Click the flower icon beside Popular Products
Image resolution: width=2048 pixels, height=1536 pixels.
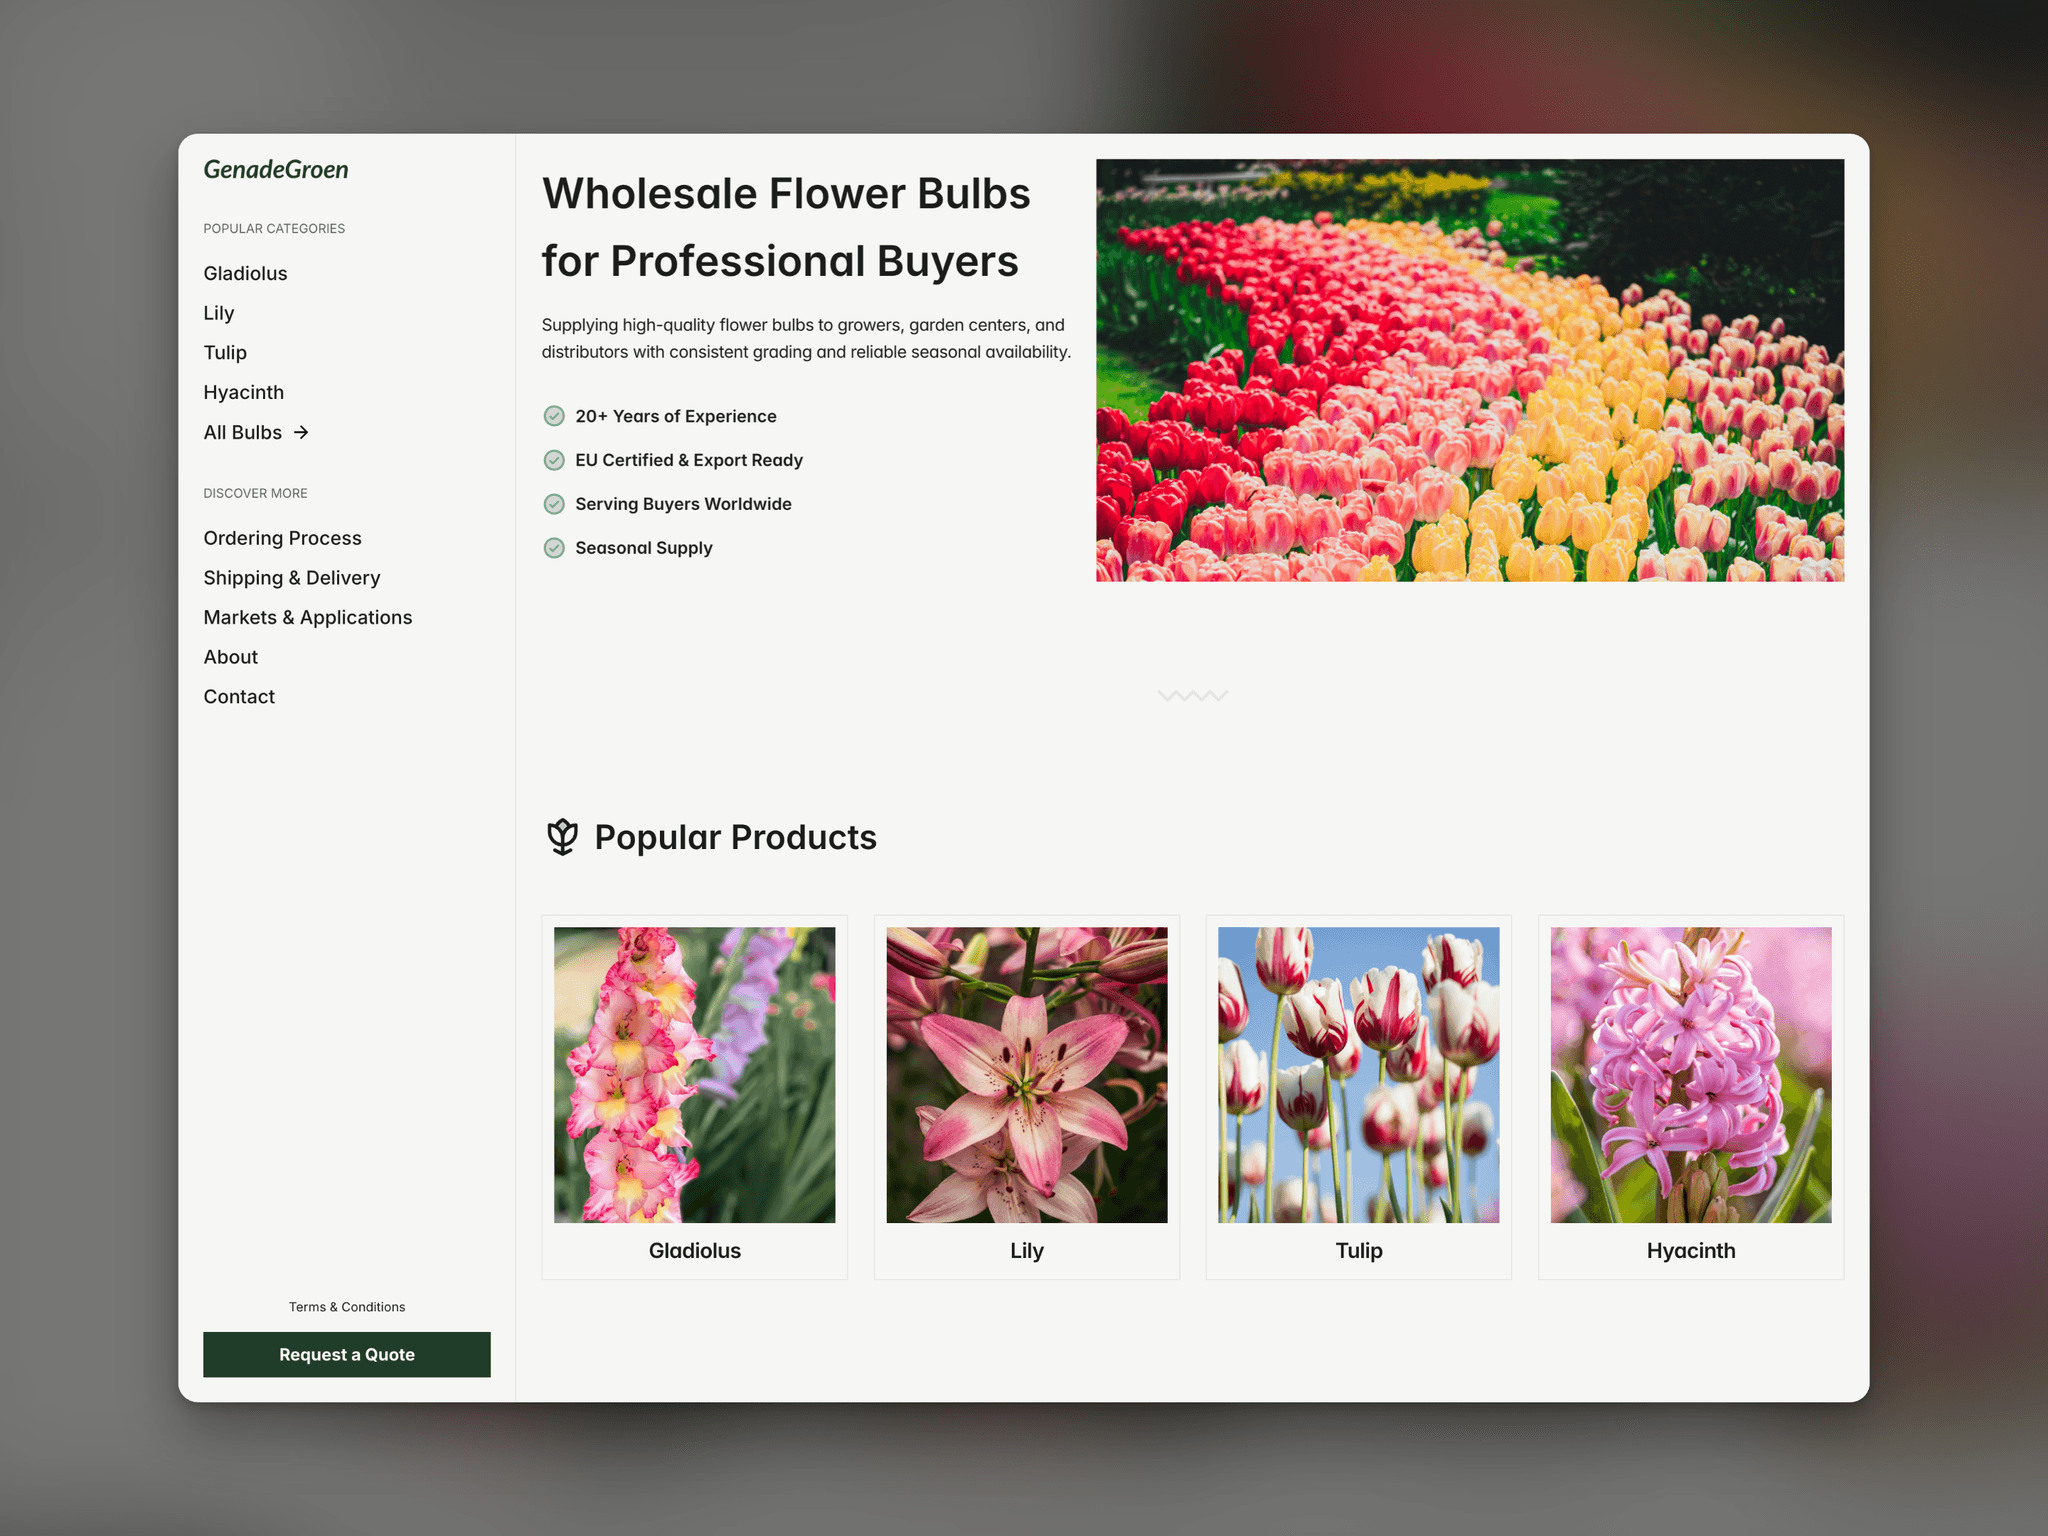[562, 837]
